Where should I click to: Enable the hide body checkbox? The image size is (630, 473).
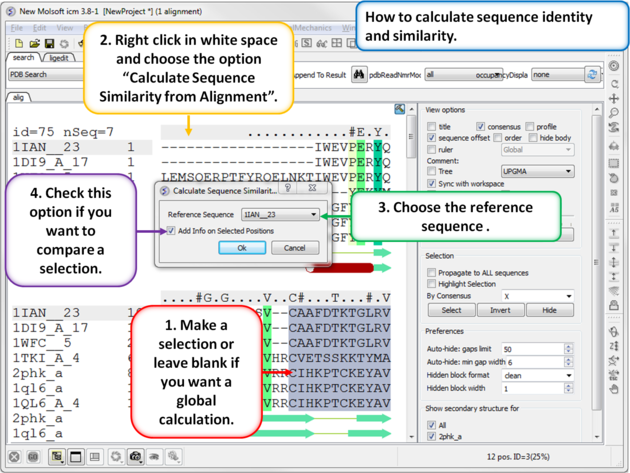[533, 138]
